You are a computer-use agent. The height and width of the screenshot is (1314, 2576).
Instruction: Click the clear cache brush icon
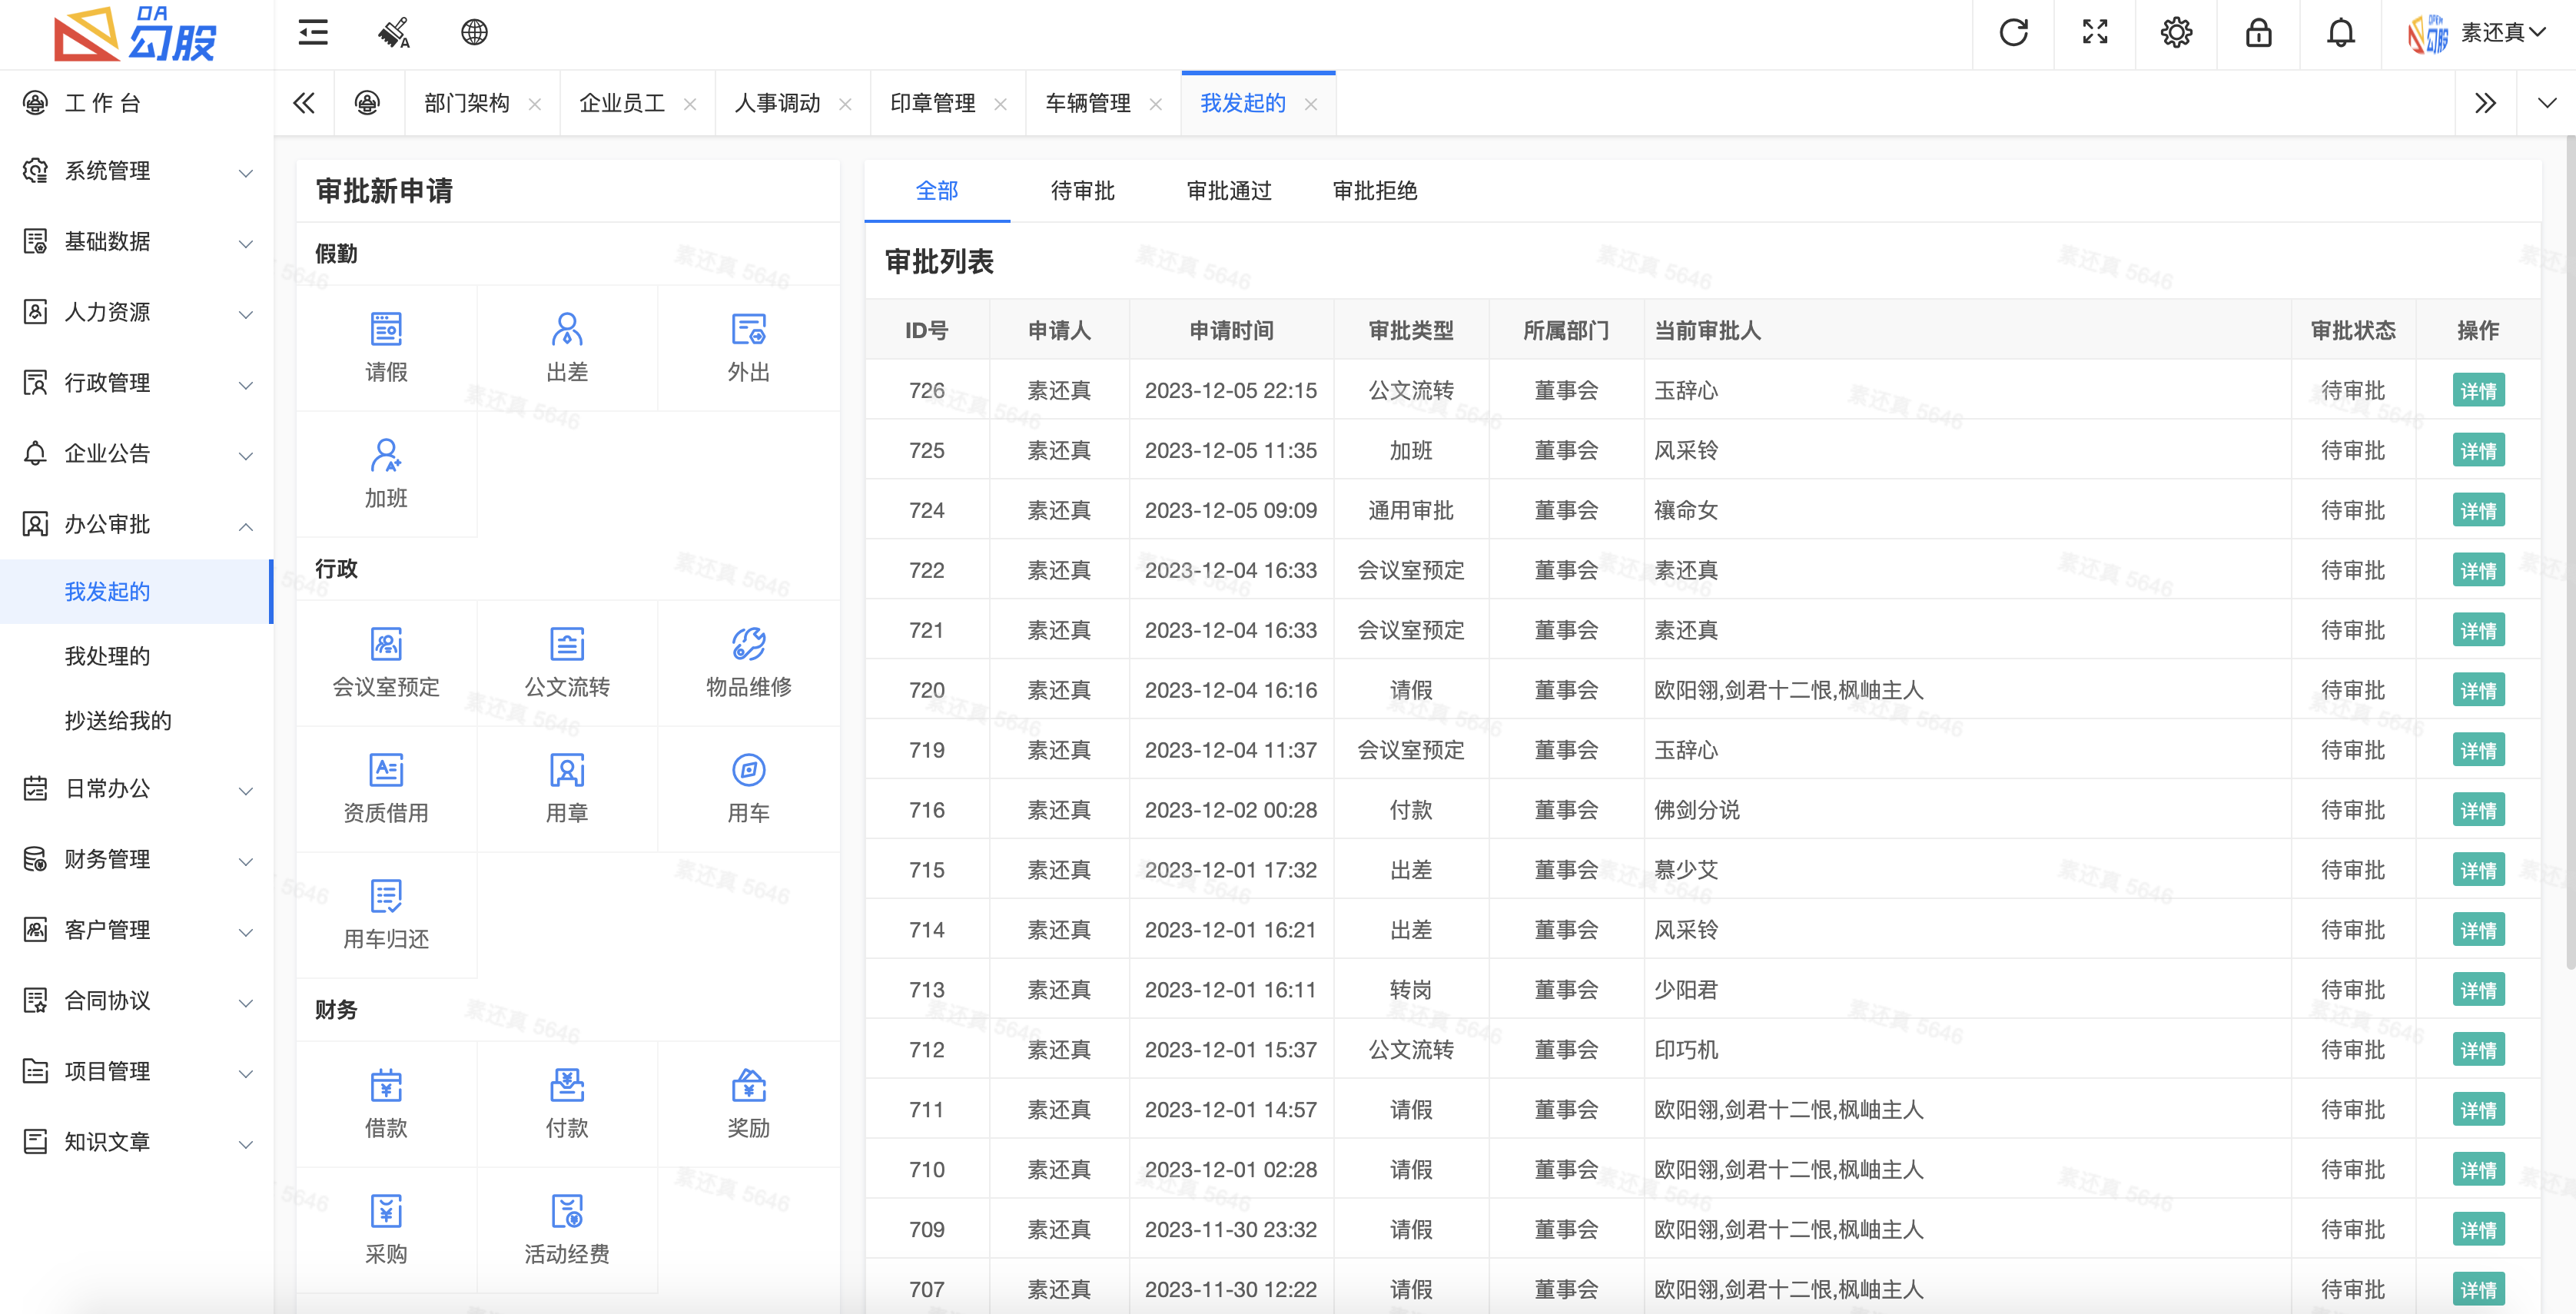tap(394, 33)
